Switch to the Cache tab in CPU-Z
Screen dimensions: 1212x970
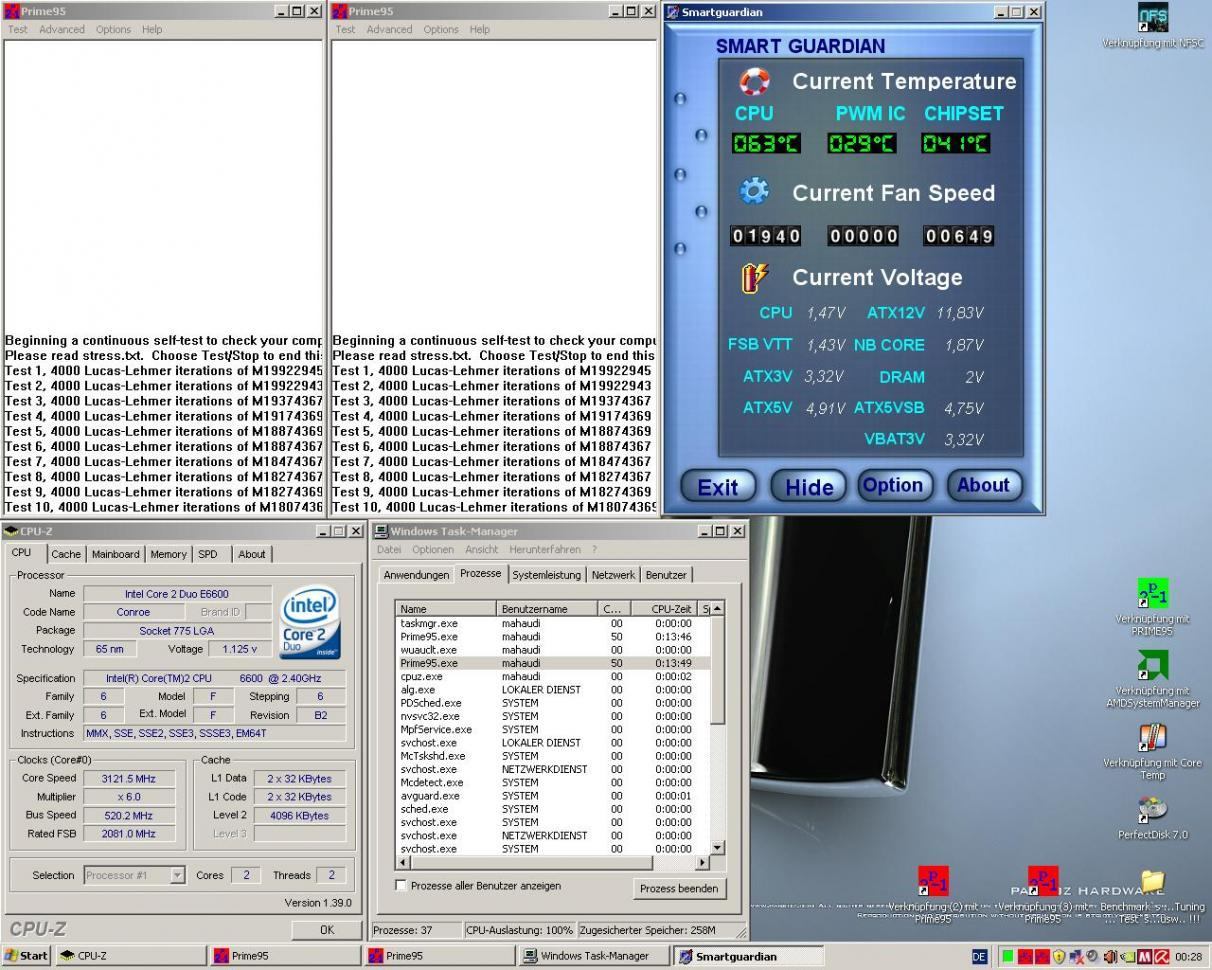(66, 554)
